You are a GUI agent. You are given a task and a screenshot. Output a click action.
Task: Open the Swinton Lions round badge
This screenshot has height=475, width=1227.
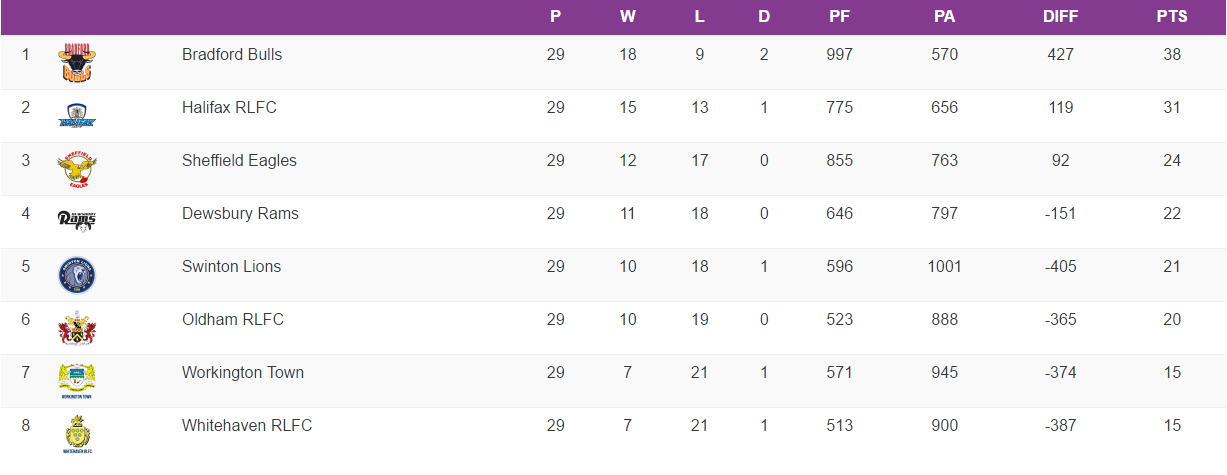77,274
